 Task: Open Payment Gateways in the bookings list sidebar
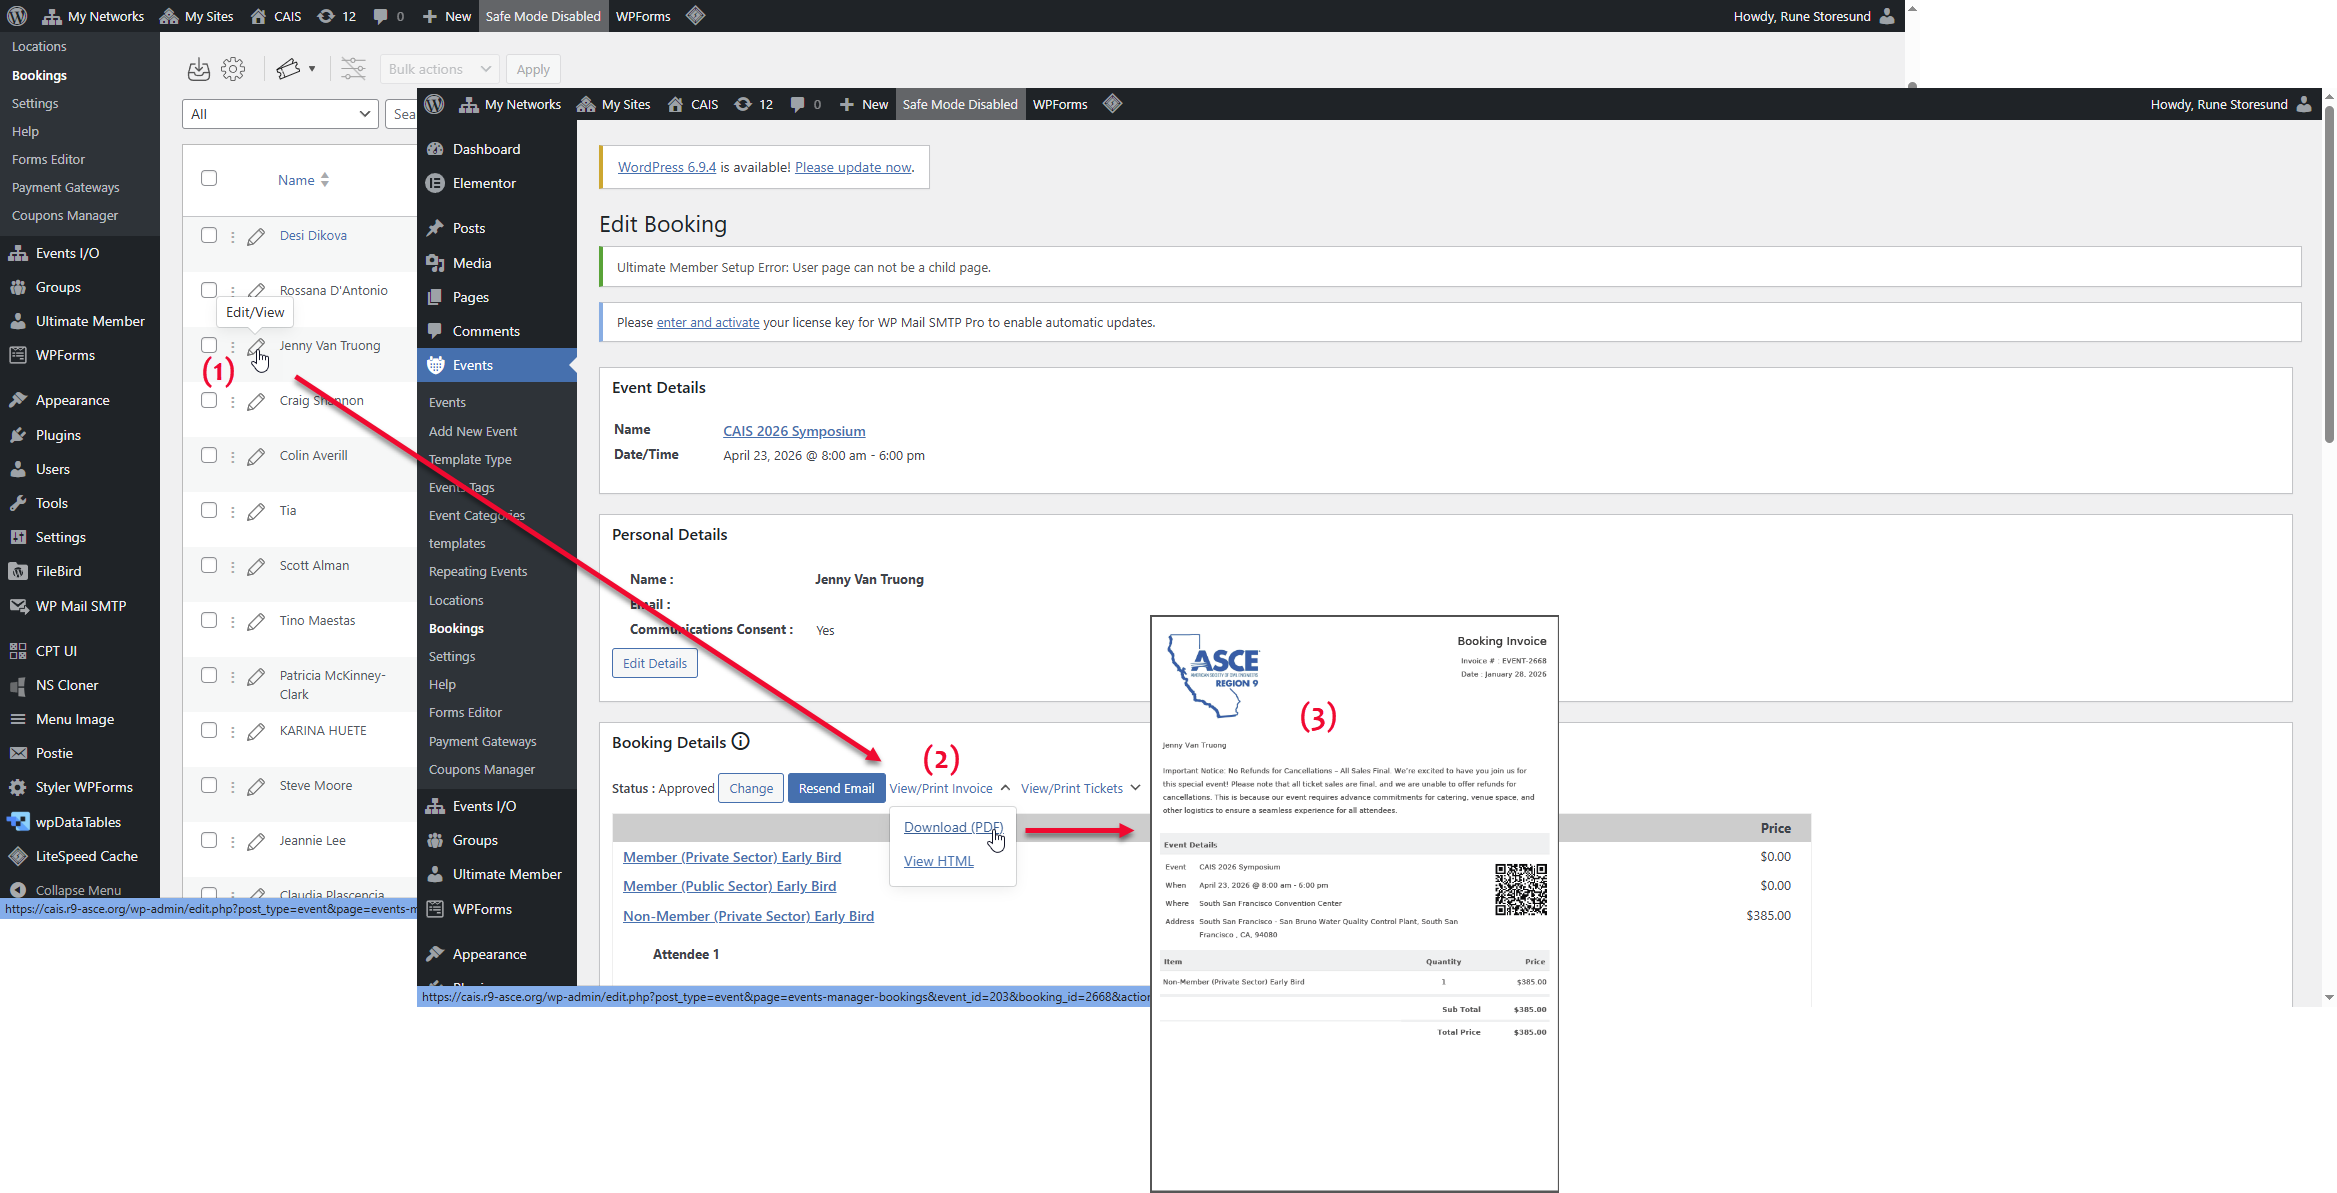coord(65,187)
